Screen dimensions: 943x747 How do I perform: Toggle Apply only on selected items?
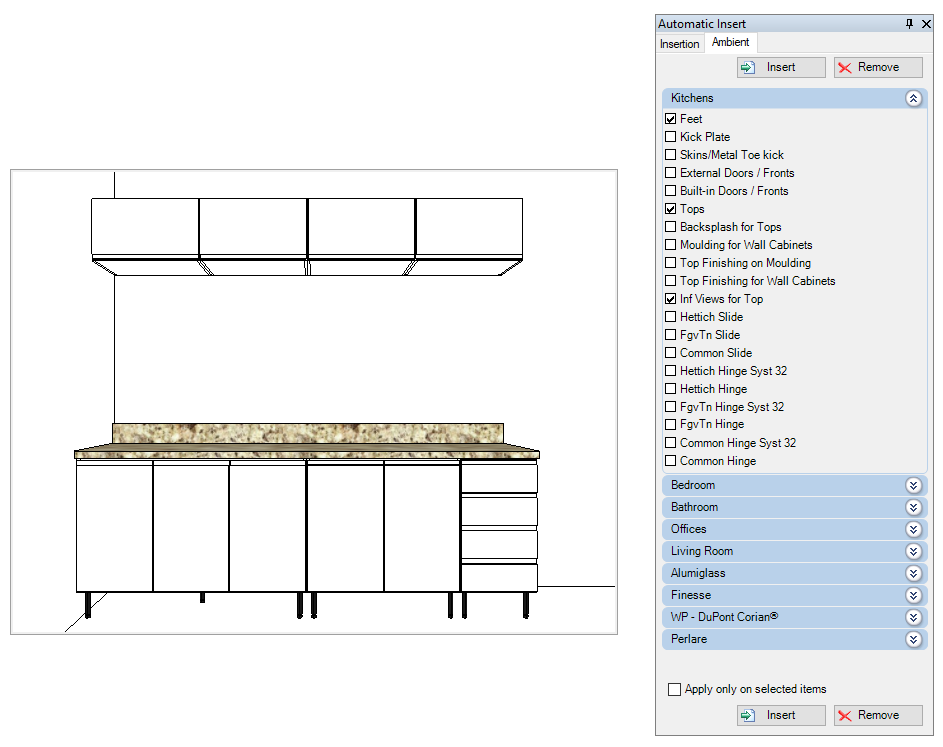pos(675,689)
